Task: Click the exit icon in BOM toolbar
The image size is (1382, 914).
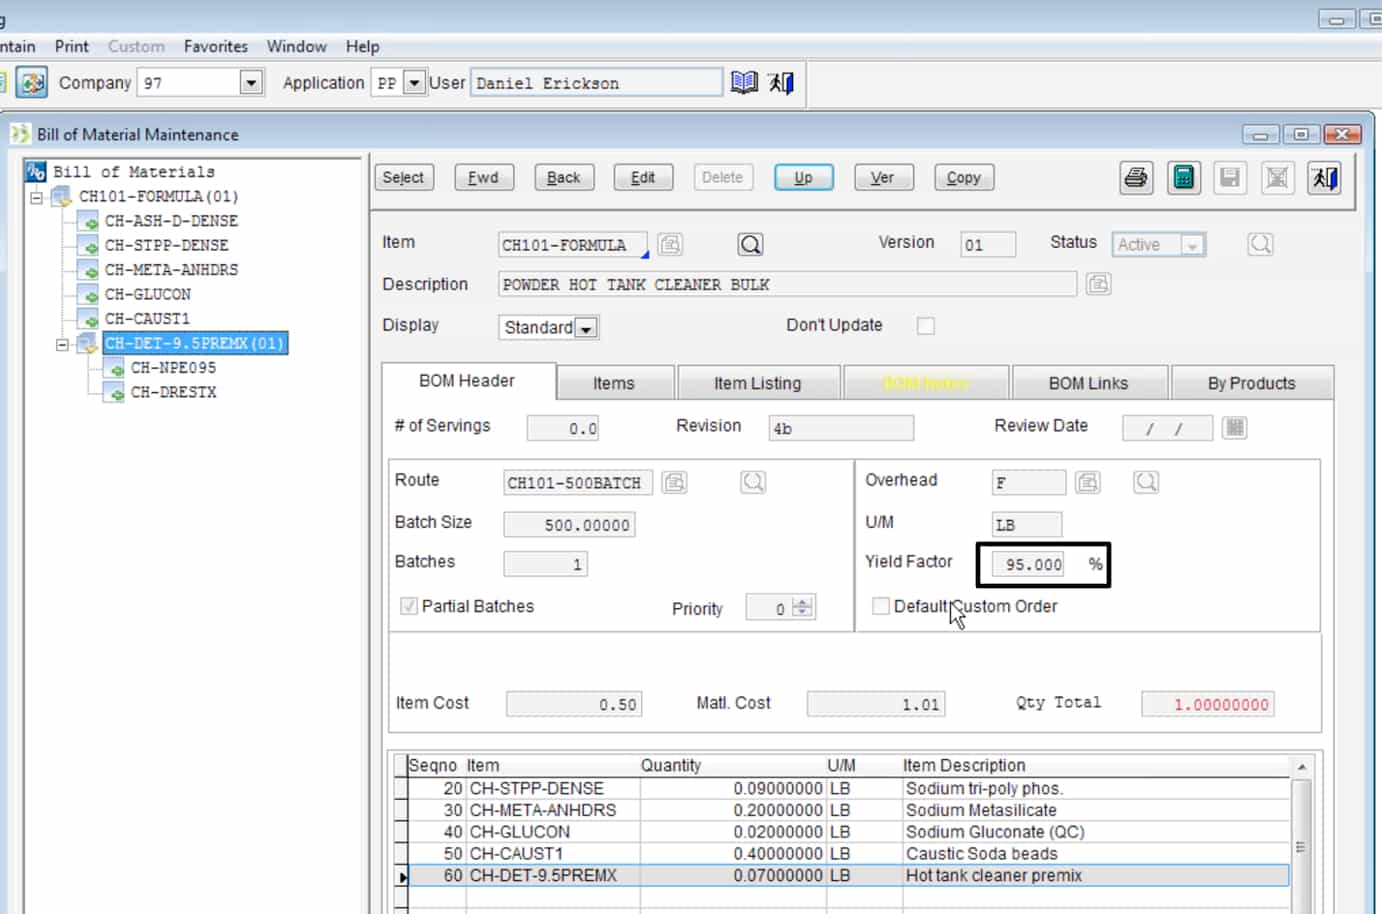Action: point(1324,178)
